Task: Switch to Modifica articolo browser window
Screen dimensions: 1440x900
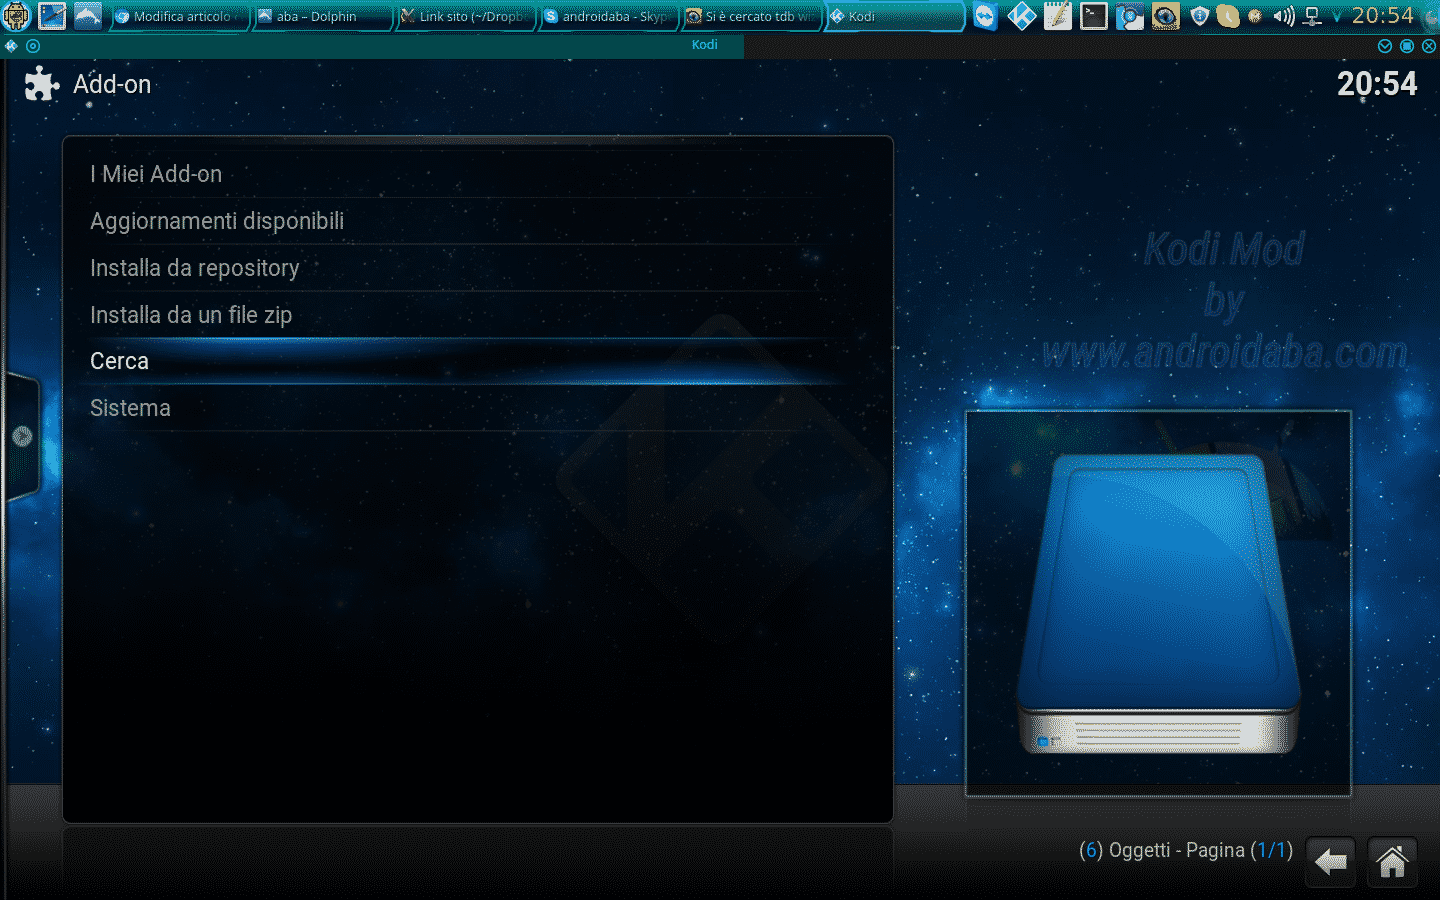Action: 178,17
